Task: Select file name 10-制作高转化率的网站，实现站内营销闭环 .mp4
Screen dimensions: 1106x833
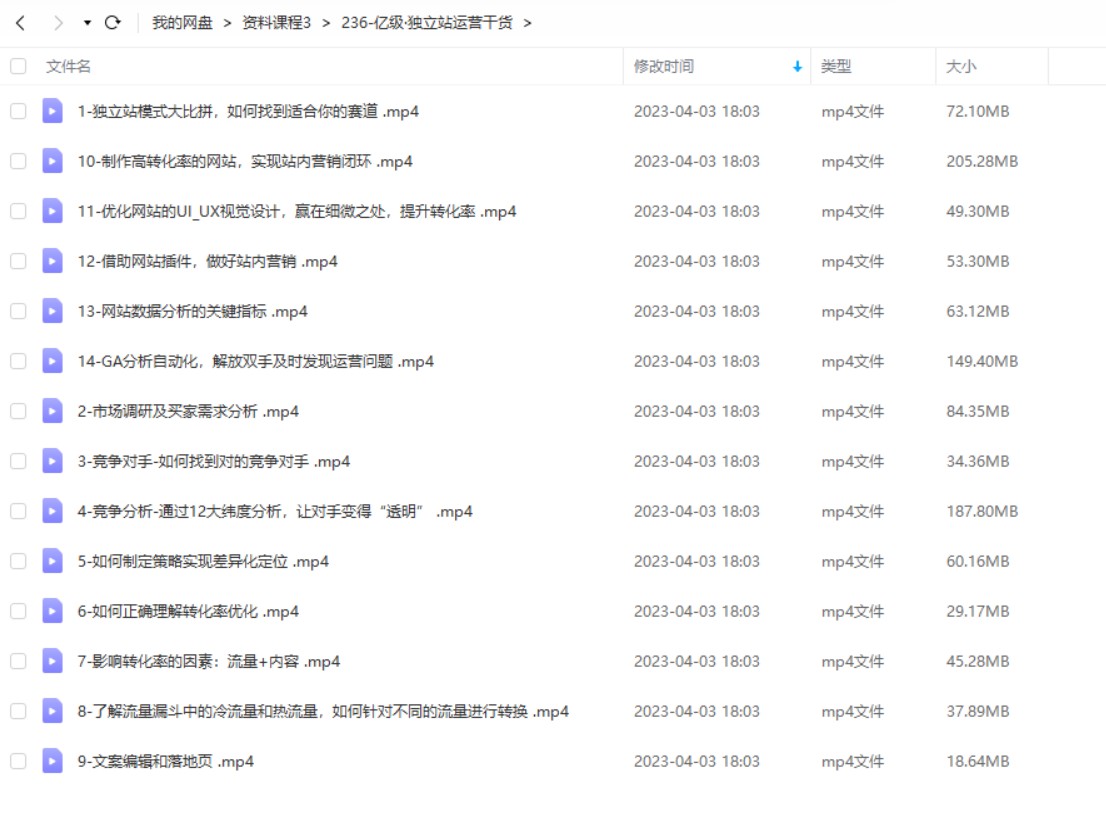Action: [x=245, y=162]
